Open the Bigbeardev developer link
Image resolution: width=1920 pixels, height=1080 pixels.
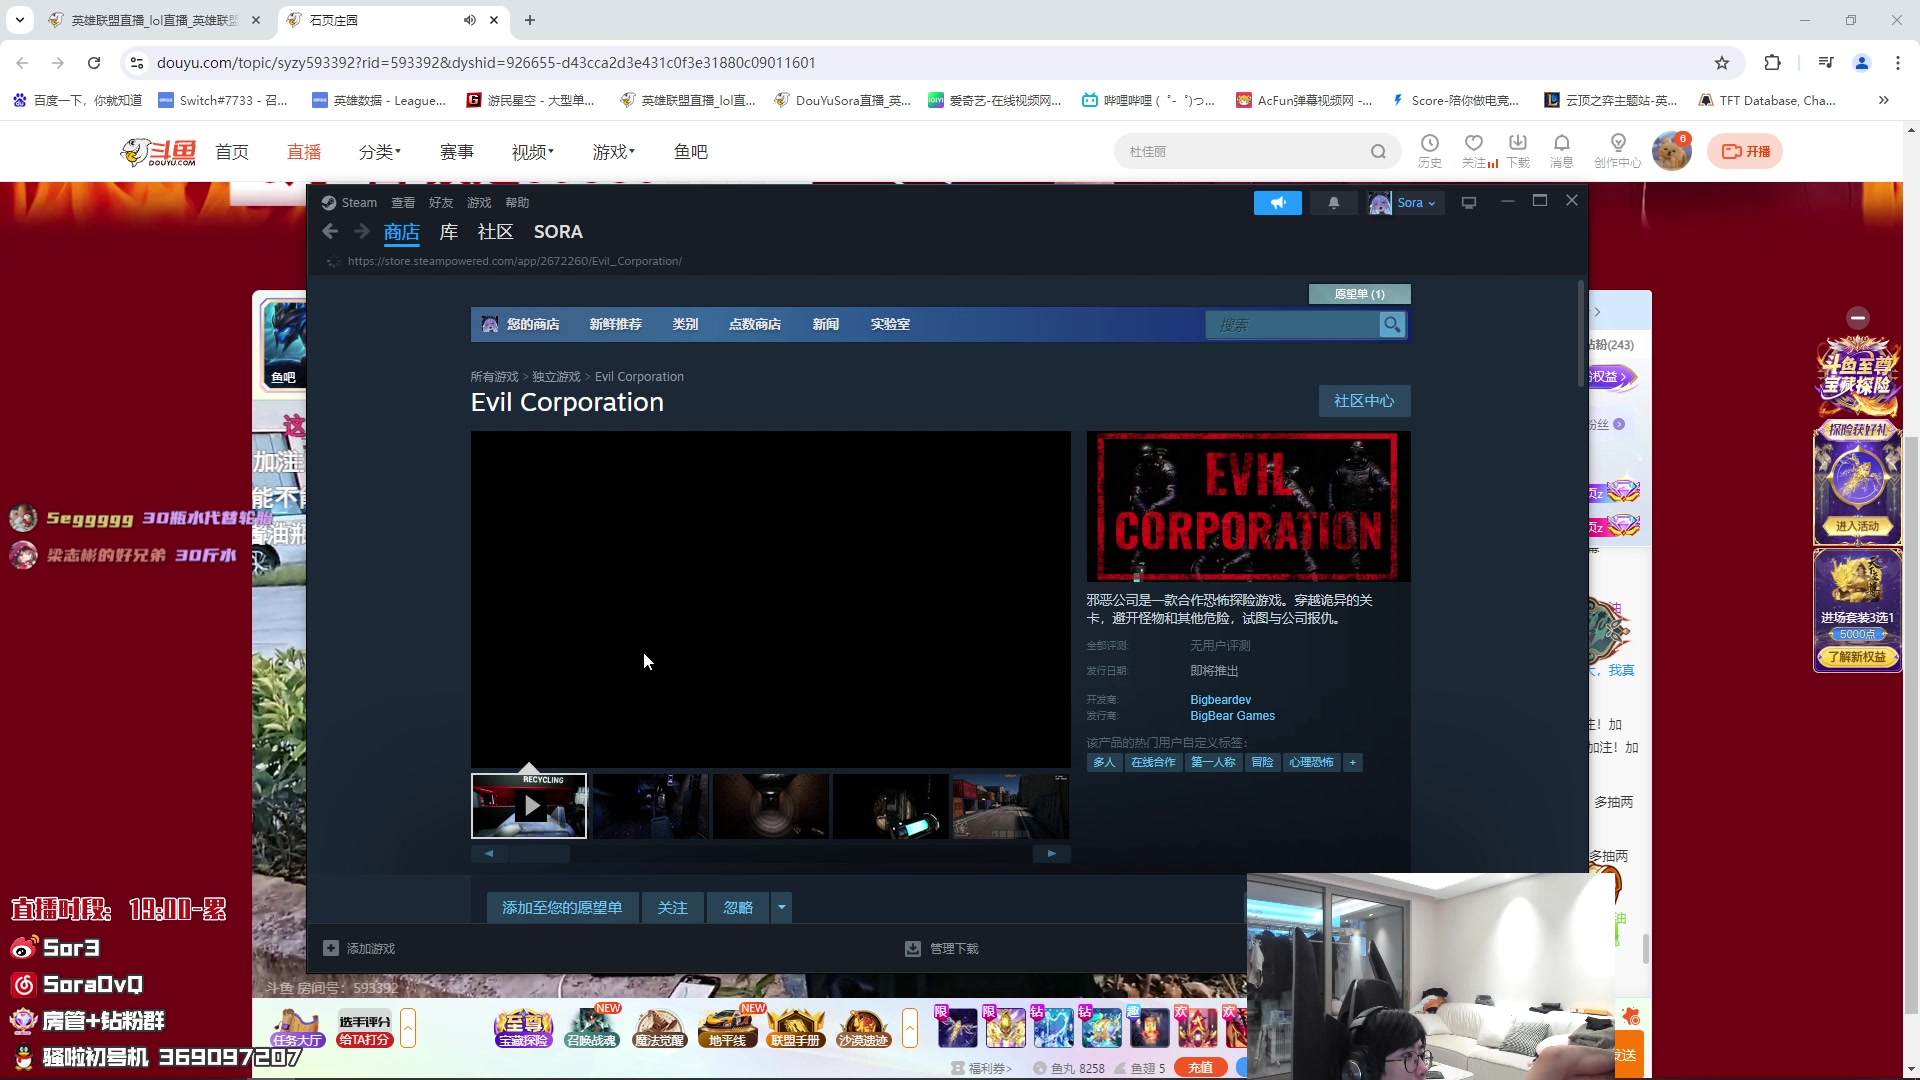pyautogui.click(x=1220, y=700)
